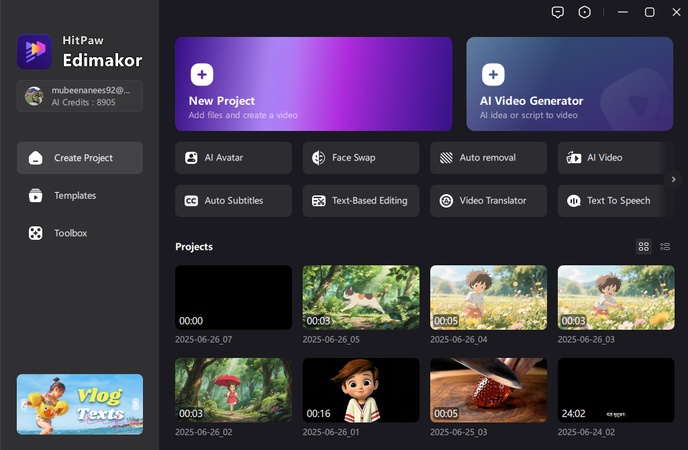
Task: Open the AI Avatar tool
Action: point(233,158)
